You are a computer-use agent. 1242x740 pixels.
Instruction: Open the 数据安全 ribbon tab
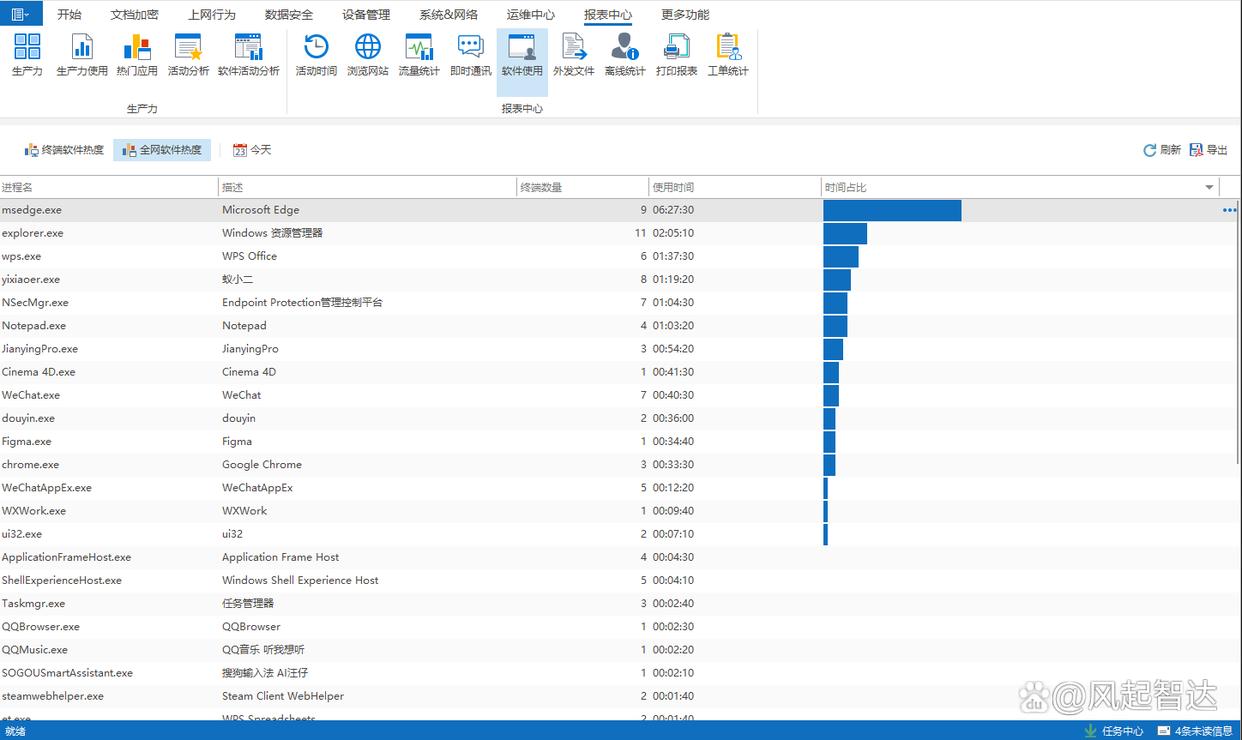pos(289,15)
